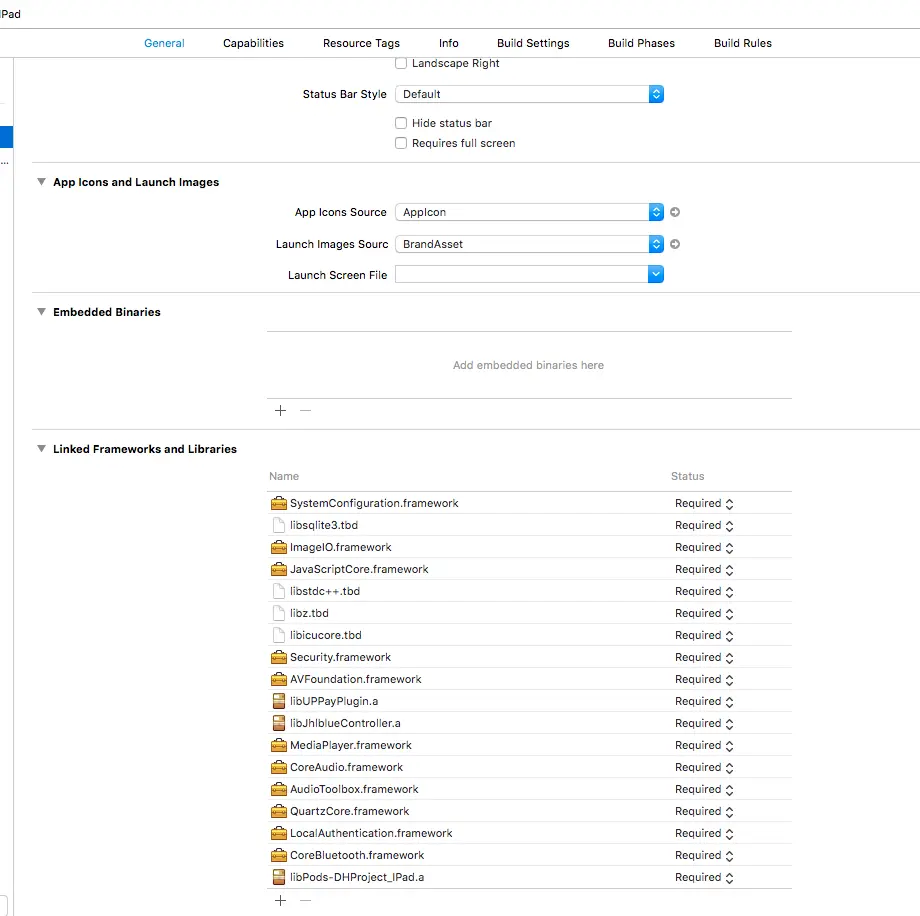Check Requires full screen option
The height and width of the screenshot is (916, 920).
click(x=401, y=143)
